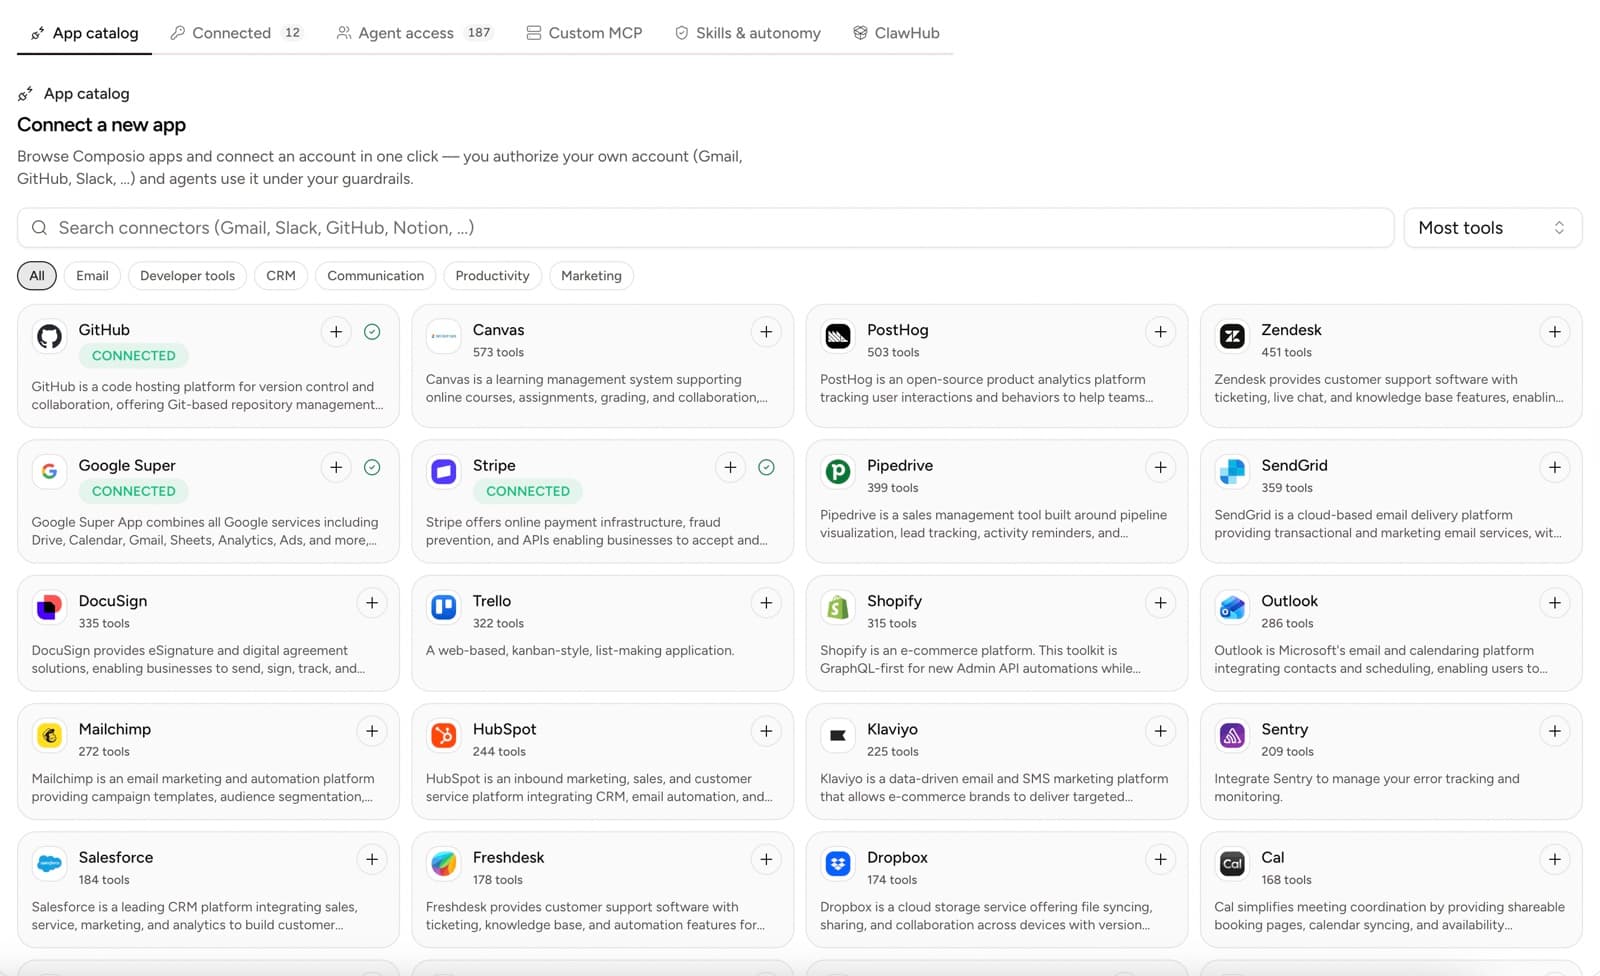Add the Dropbox connector
Screen dimensions: 1600x976
pyautogui.click(x=1160, y=859)
